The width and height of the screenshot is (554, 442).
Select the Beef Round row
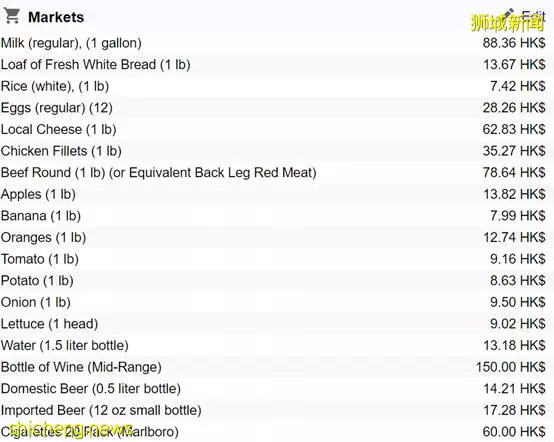click(277, 172)
